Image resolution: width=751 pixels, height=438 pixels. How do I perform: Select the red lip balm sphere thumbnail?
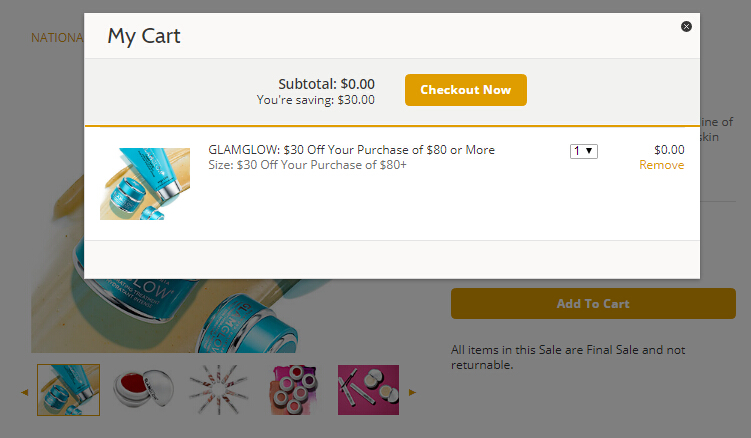[x=144, y=390]
